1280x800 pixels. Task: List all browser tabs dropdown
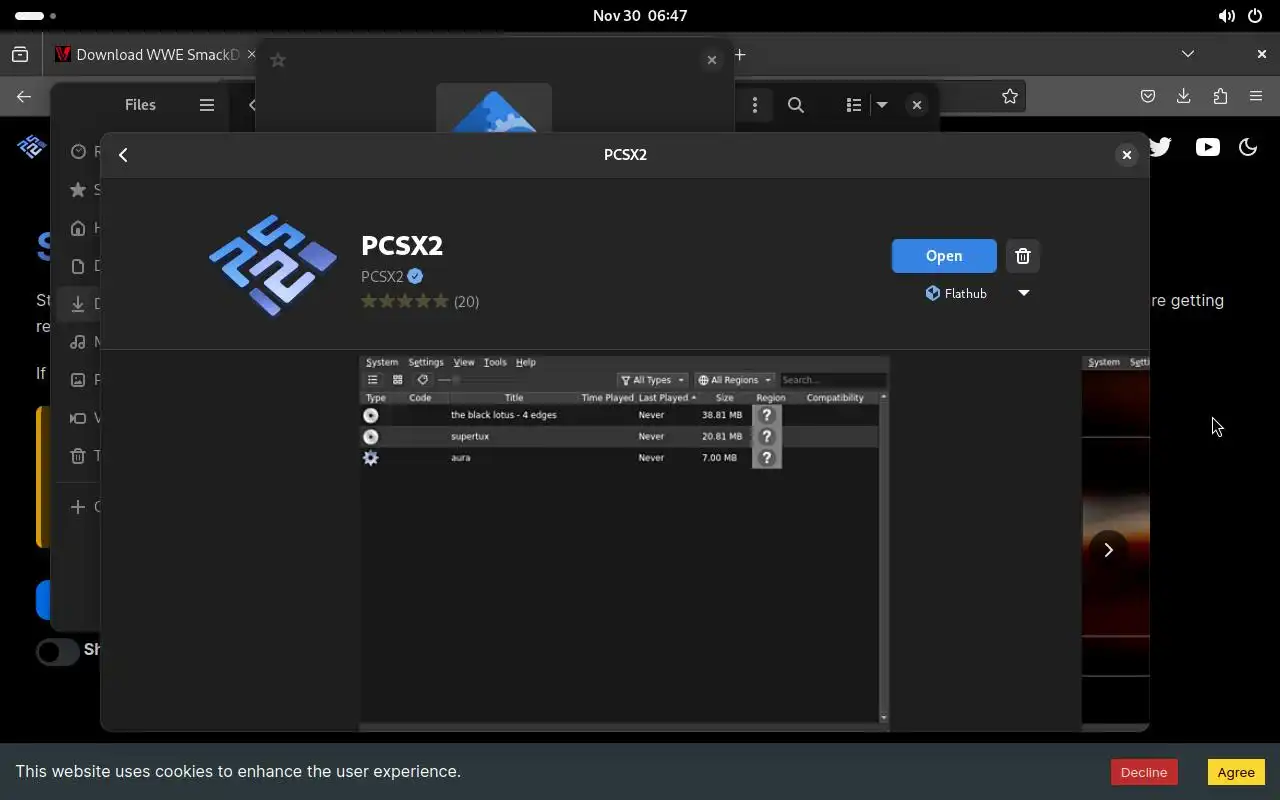1187,54
